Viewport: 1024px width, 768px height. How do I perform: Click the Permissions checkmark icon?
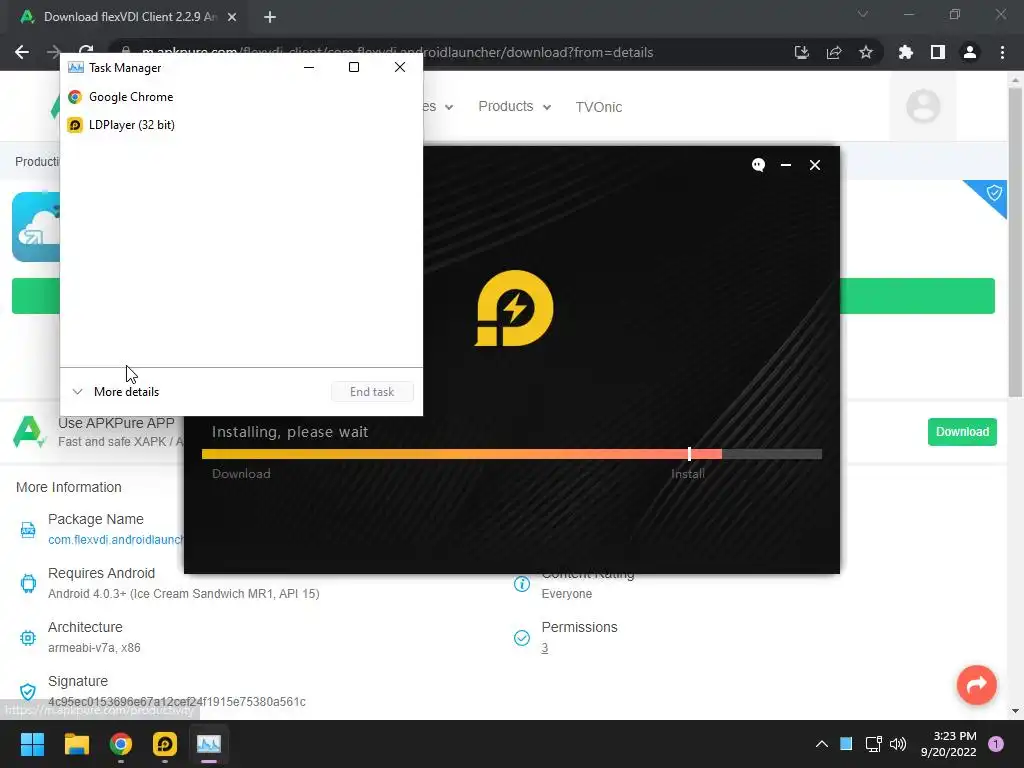point(521,637)
